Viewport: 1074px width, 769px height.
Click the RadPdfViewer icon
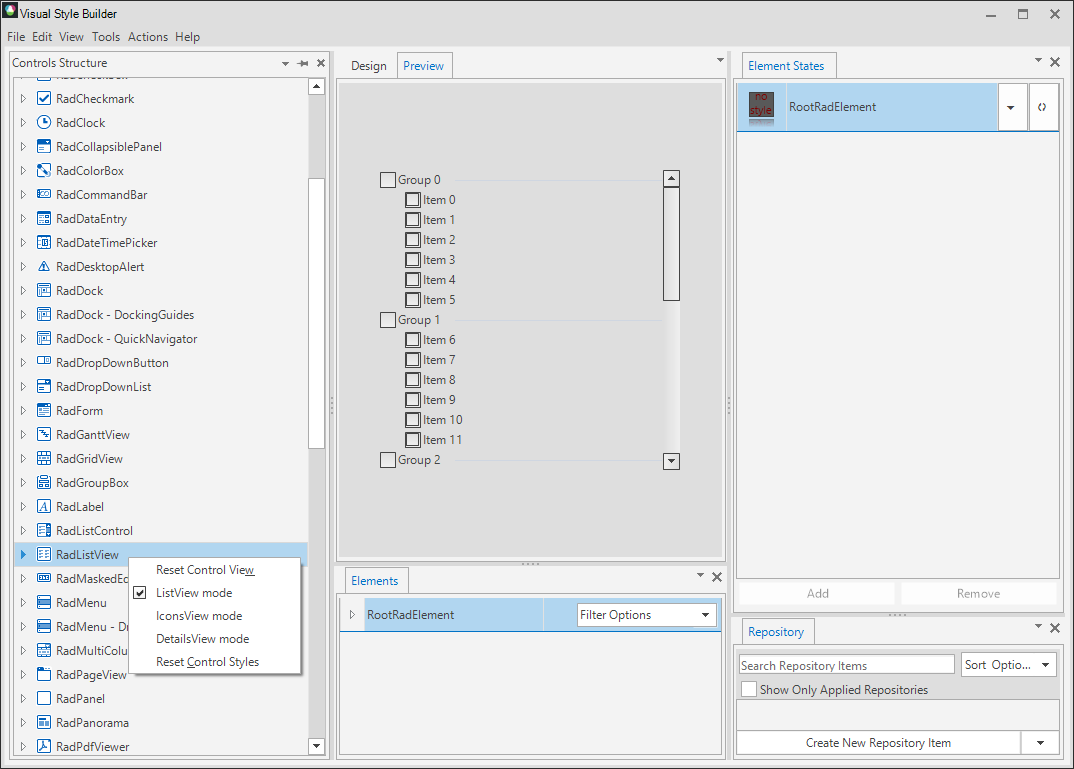(x=44, y=746)
